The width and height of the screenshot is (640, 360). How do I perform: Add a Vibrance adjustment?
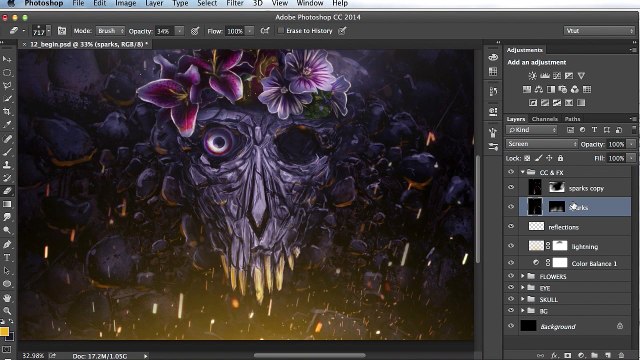581,76
